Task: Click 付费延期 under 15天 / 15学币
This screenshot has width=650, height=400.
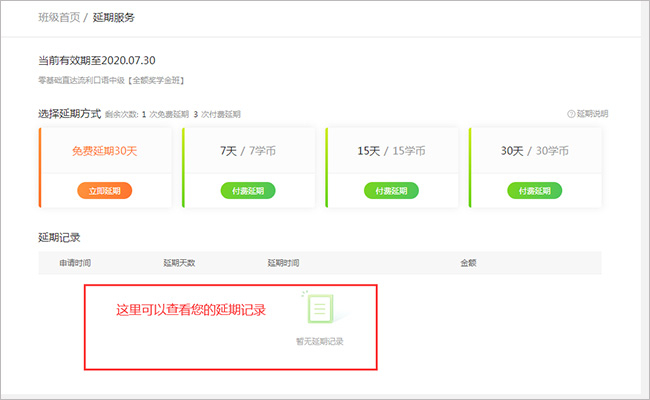Action: [x=391, y=190]
